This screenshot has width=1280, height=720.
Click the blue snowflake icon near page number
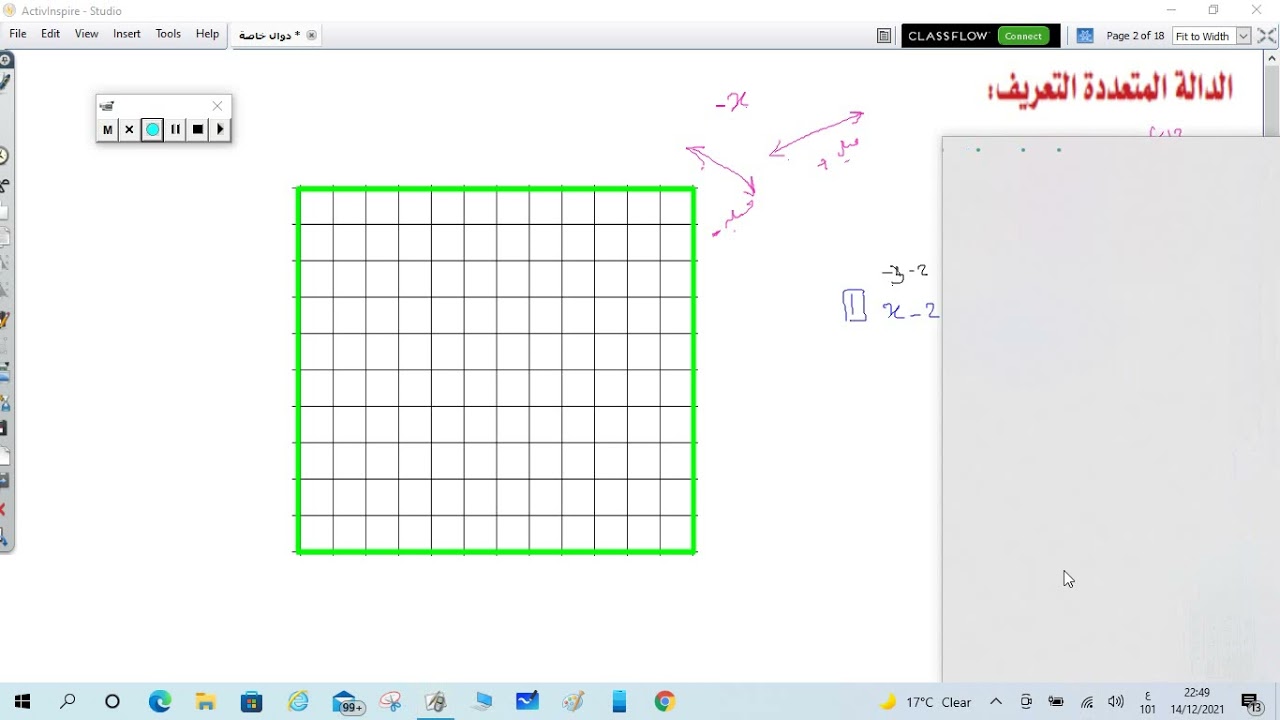coord(1085,36)
